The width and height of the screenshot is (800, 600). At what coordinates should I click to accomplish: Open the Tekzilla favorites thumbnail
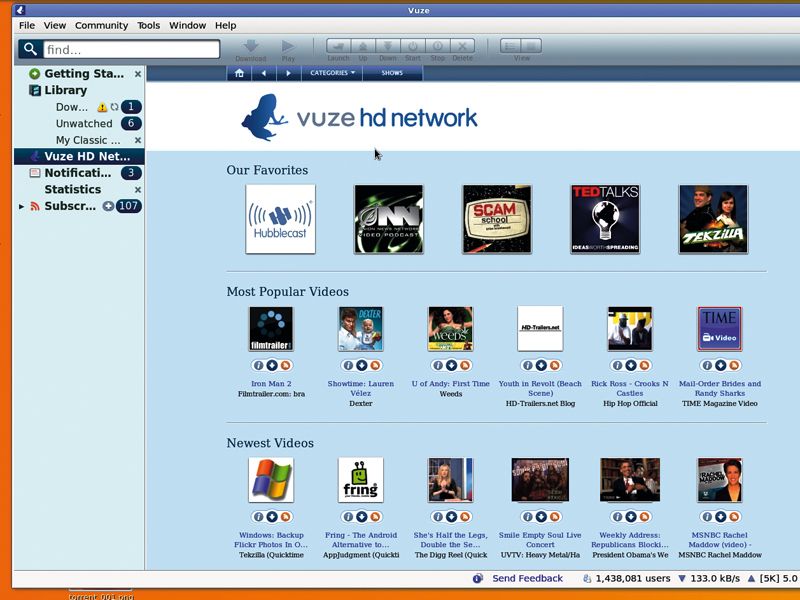[x=713, y=219]
